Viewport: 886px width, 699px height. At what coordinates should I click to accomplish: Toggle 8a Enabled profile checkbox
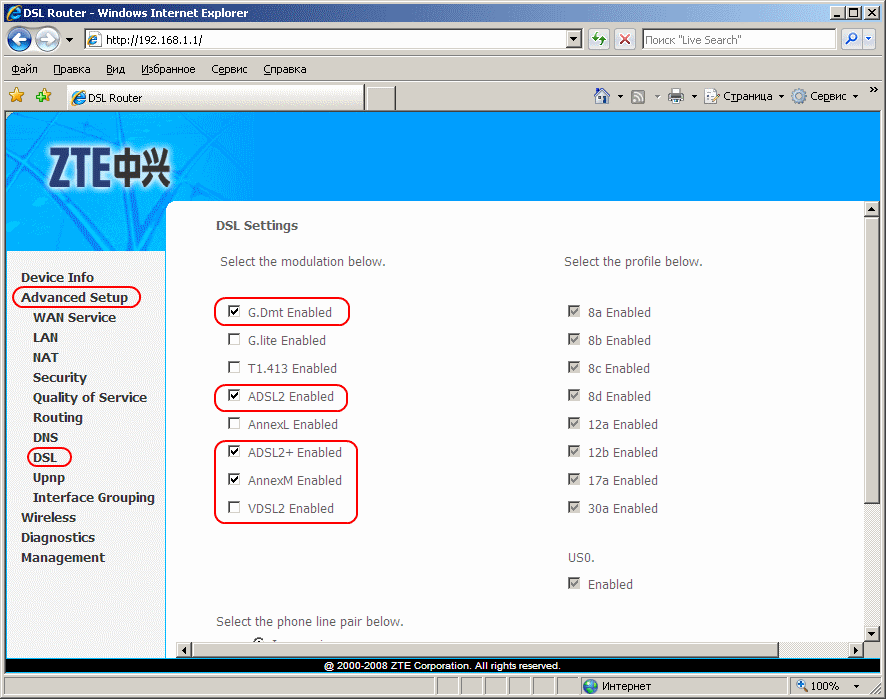tap(574, 311)
